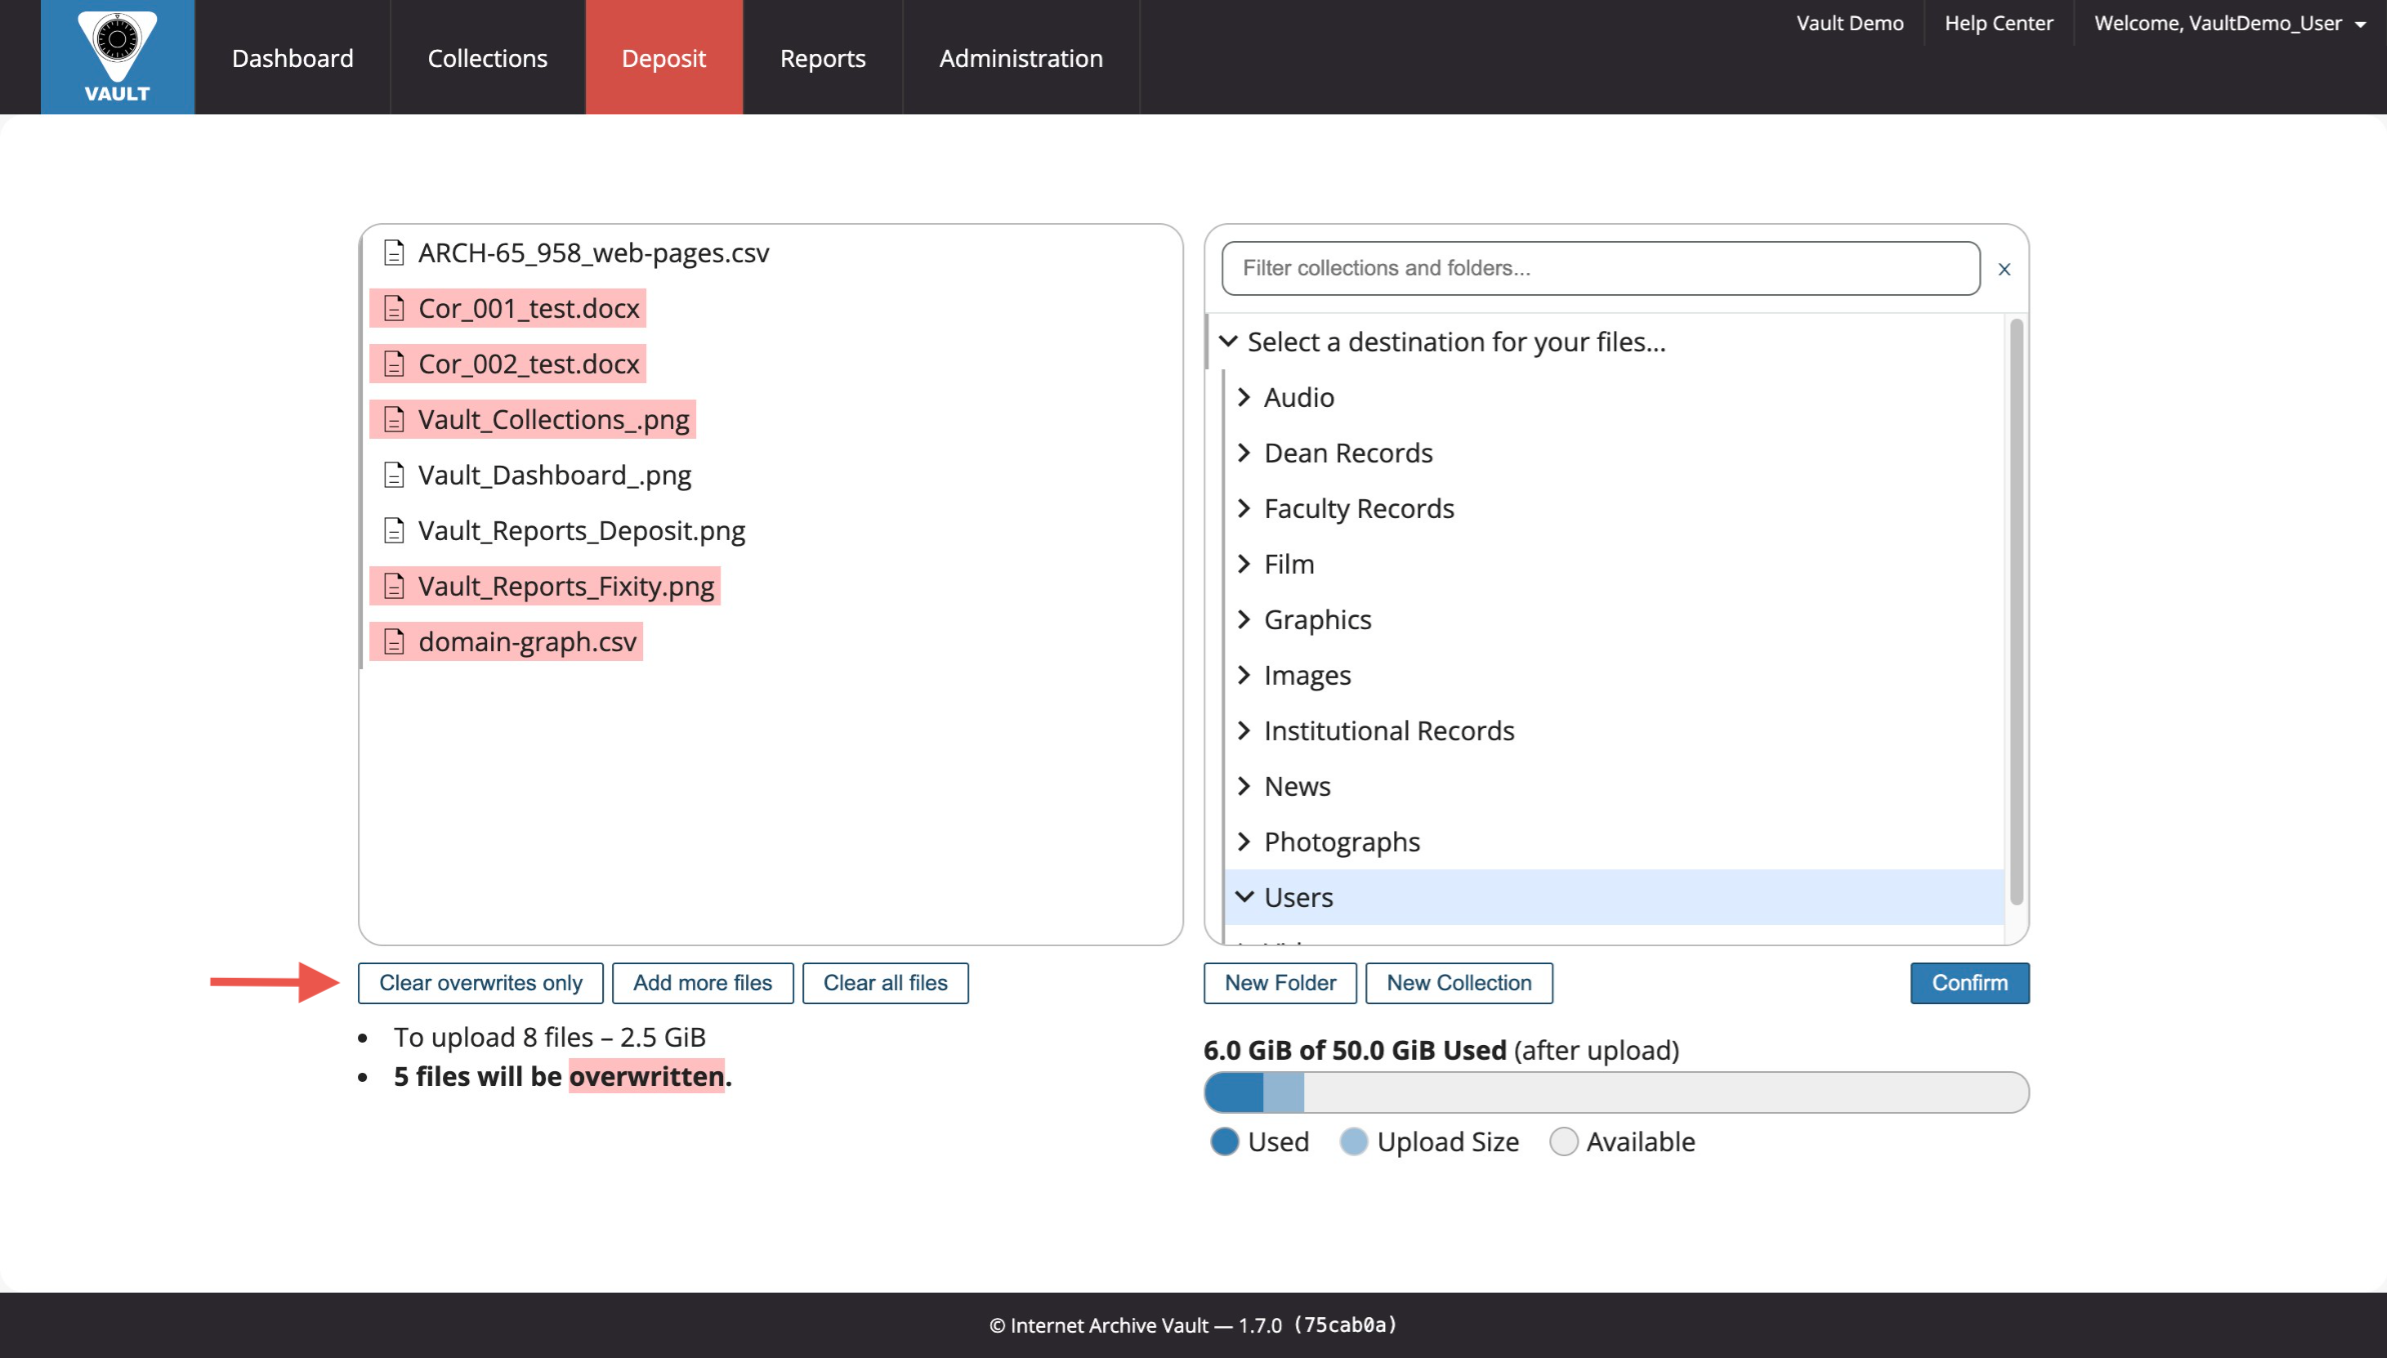
Task: Open the Welcome, VaultDemo_User dropdown
Action: point(2229,23)
